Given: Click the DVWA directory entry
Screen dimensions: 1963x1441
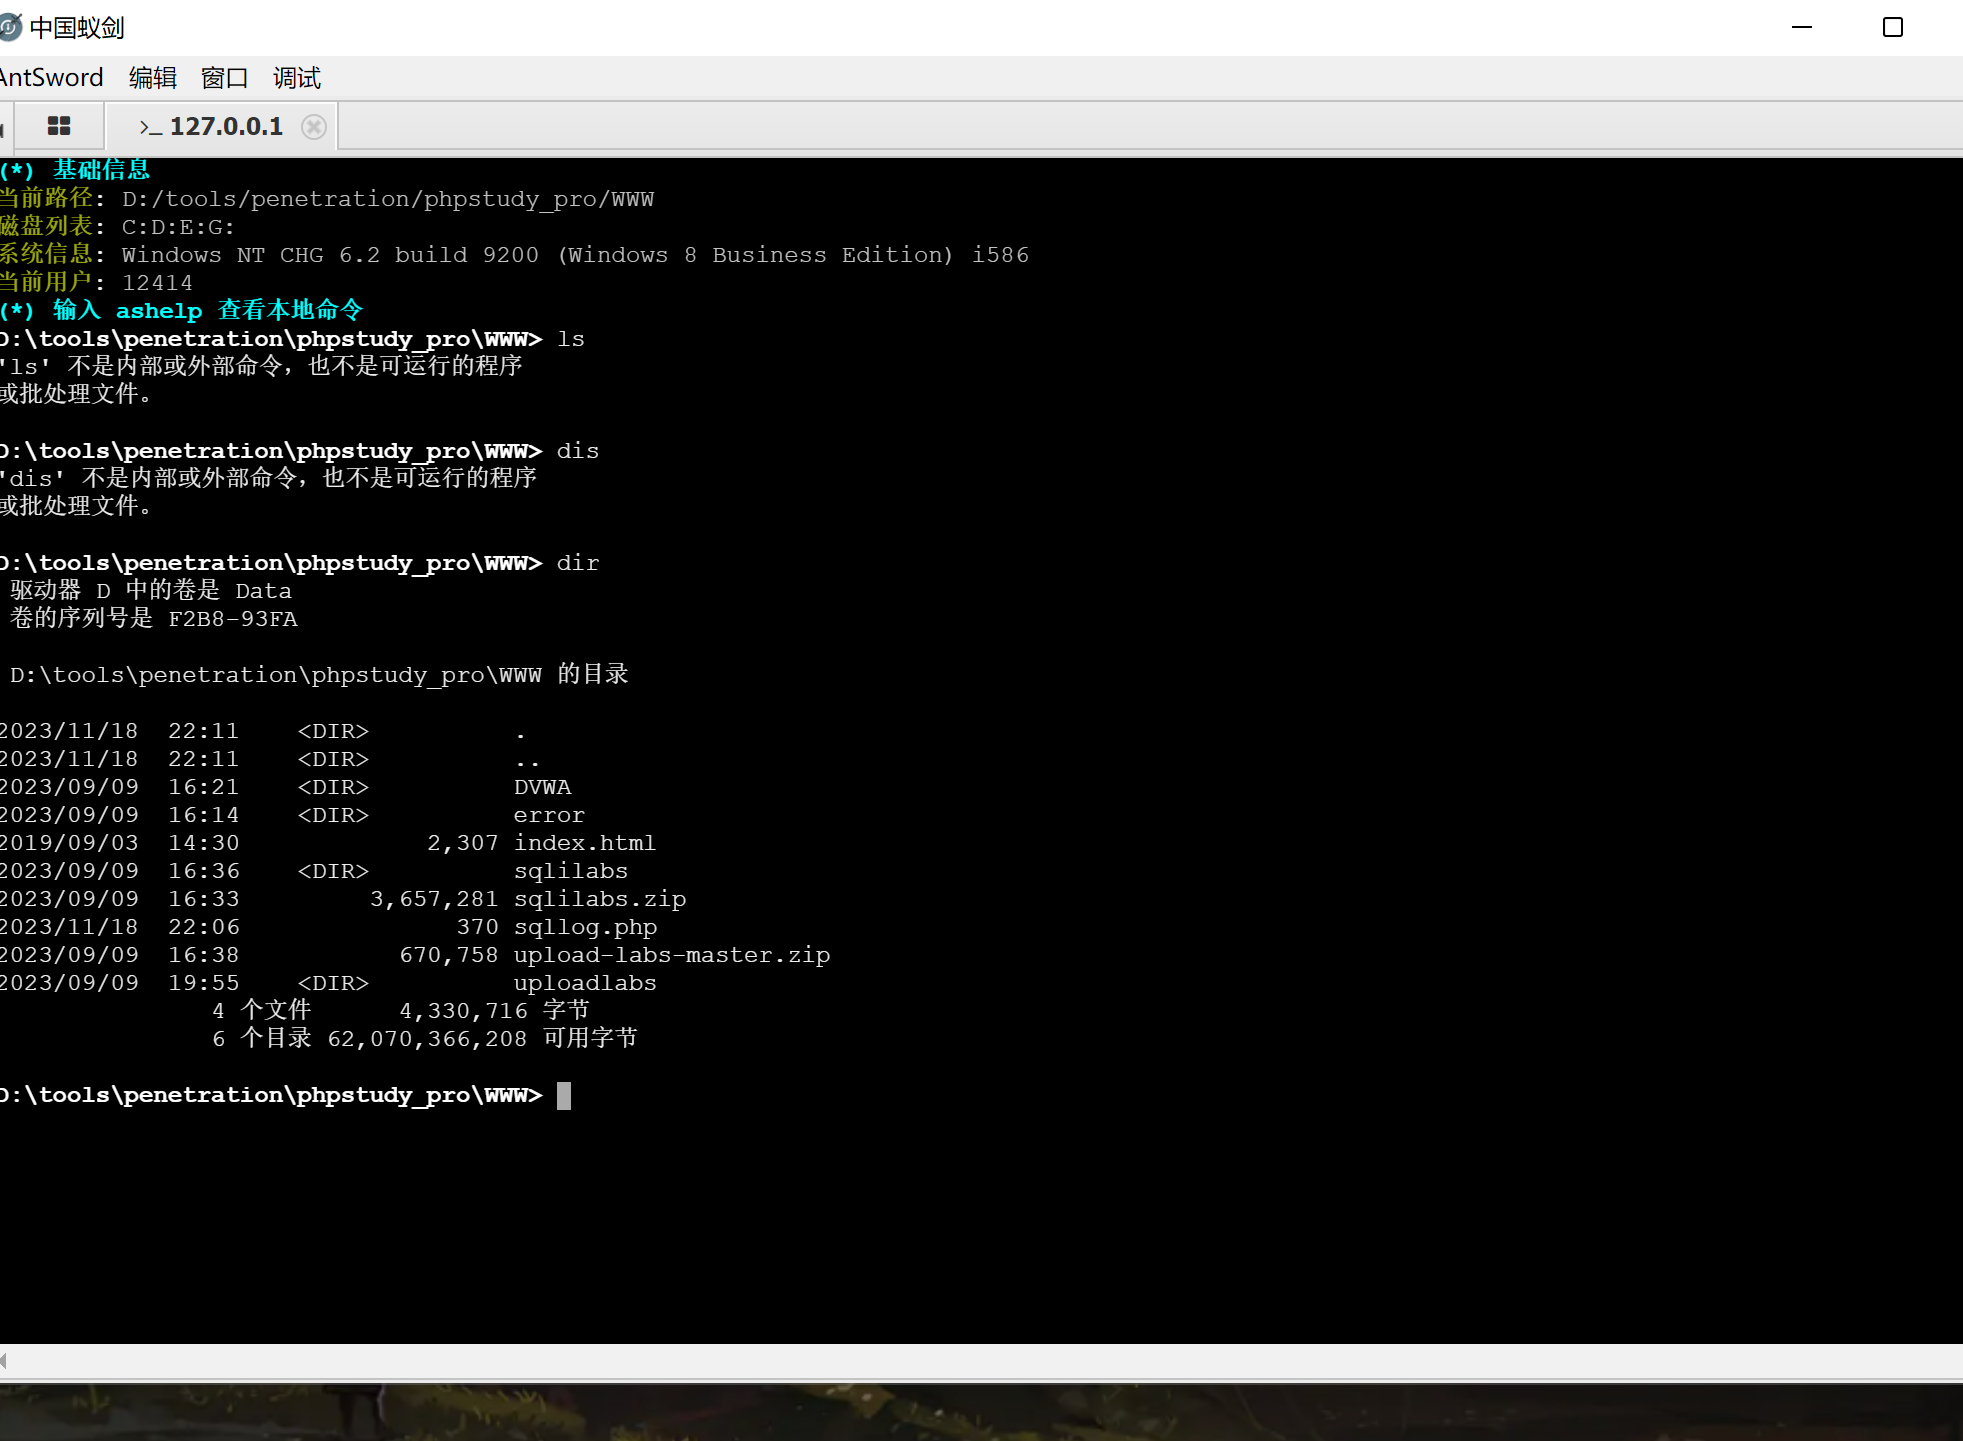Looking at the screenshot, I should [542, 787].
